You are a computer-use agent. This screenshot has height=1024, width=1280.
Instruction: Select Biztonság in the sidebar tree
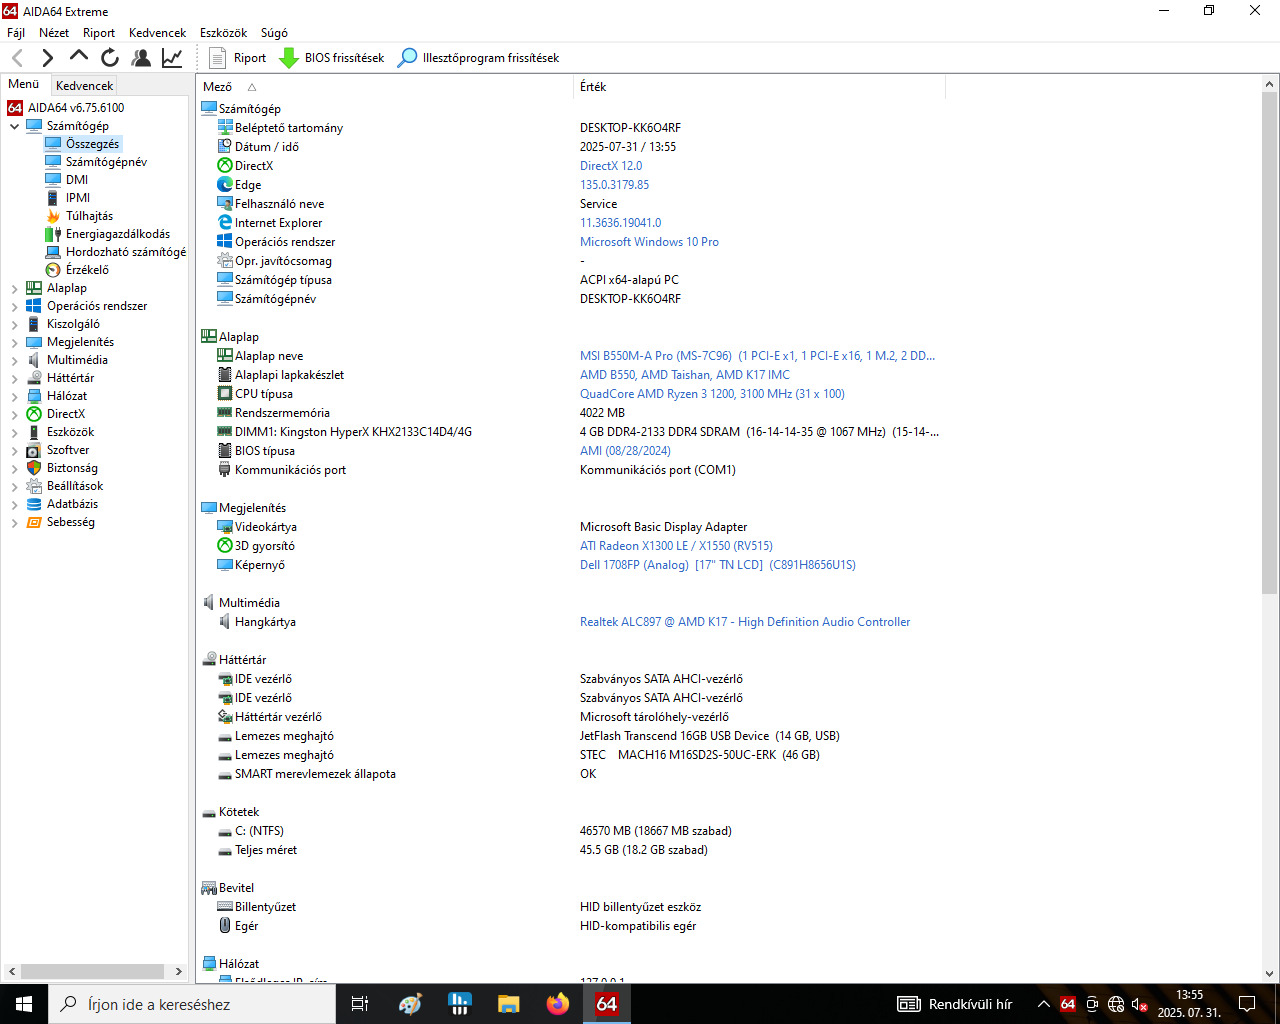[72, 468]
